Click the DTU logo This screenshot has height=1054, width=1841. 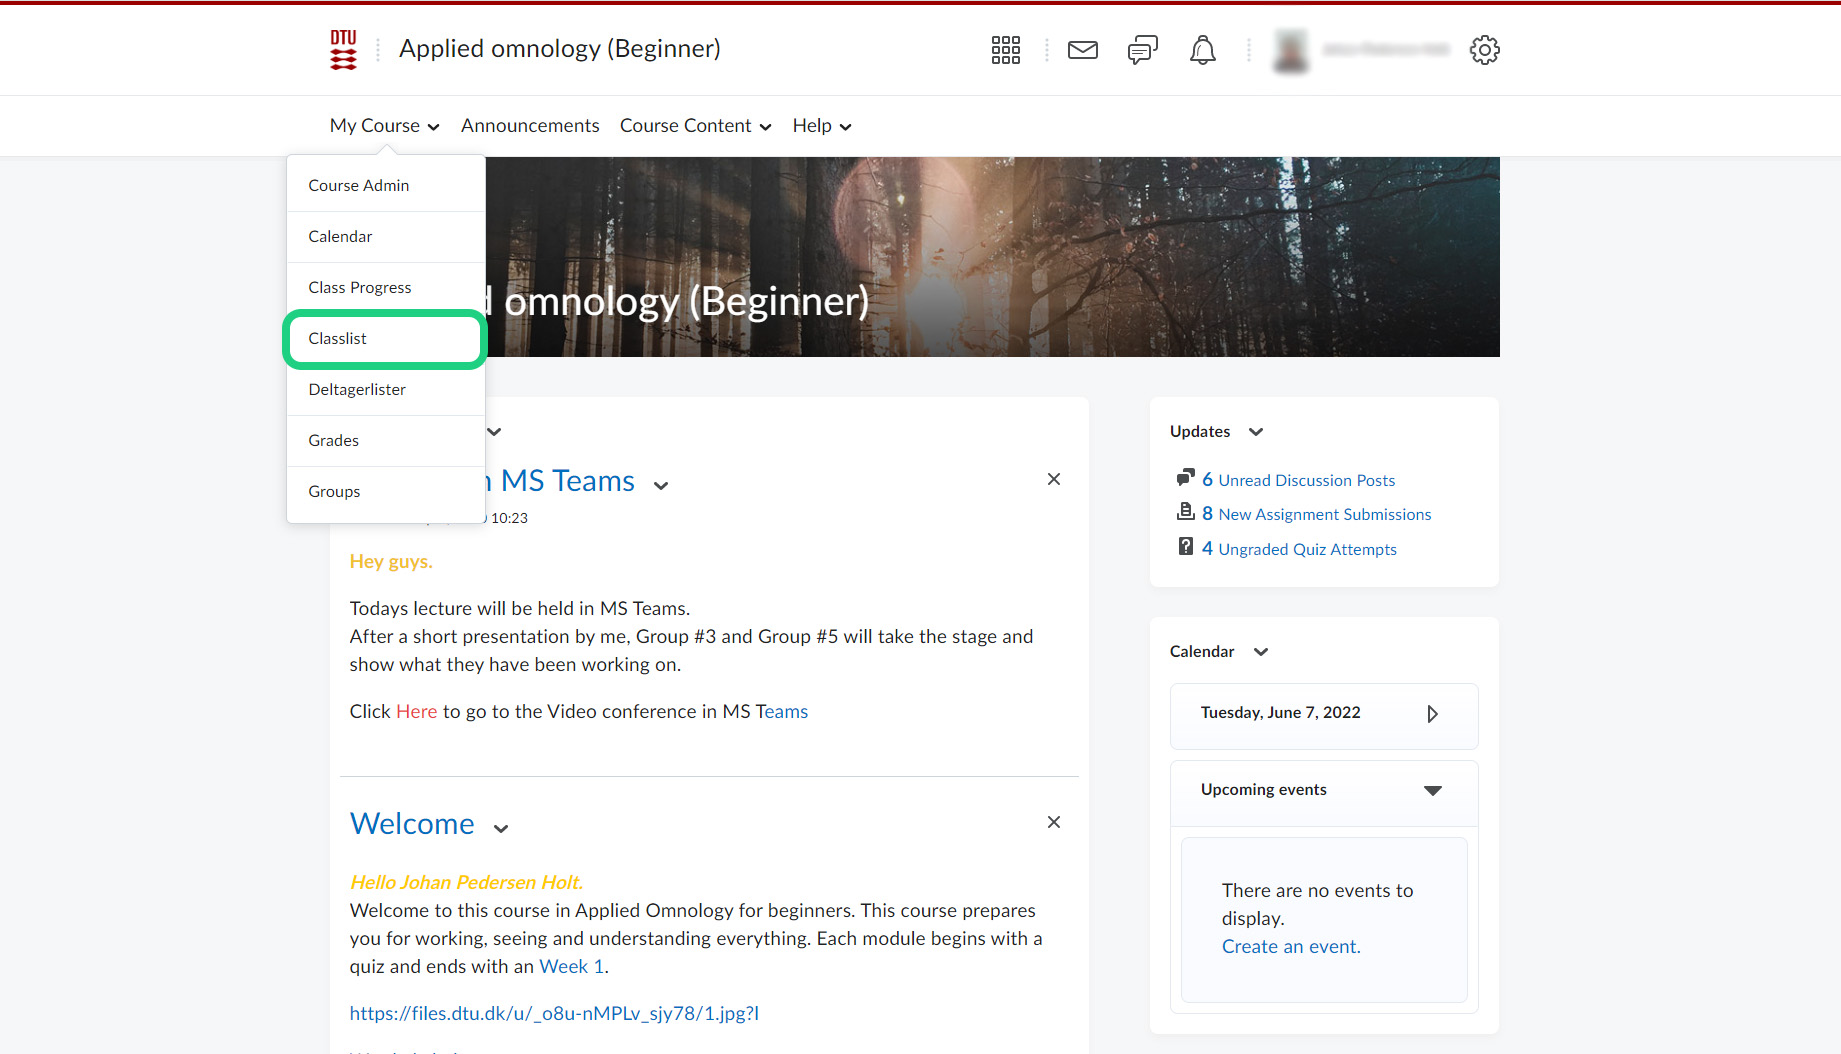[343, 50]
